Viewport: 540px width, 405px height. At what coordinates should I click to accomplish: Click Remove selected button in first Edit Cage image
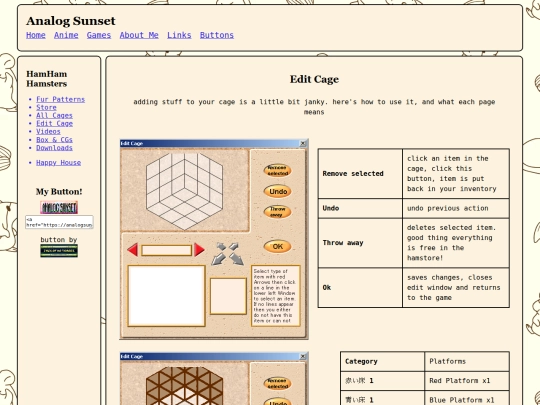click(278, 170)
